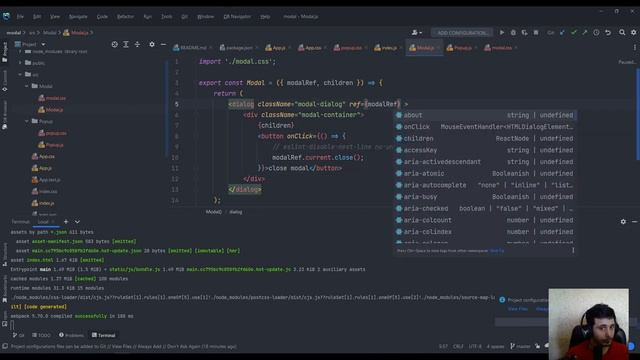The image size is (640, 360).
Task: Open terminal sessions dropdown chevron
Action: click(x=77, y=222)
